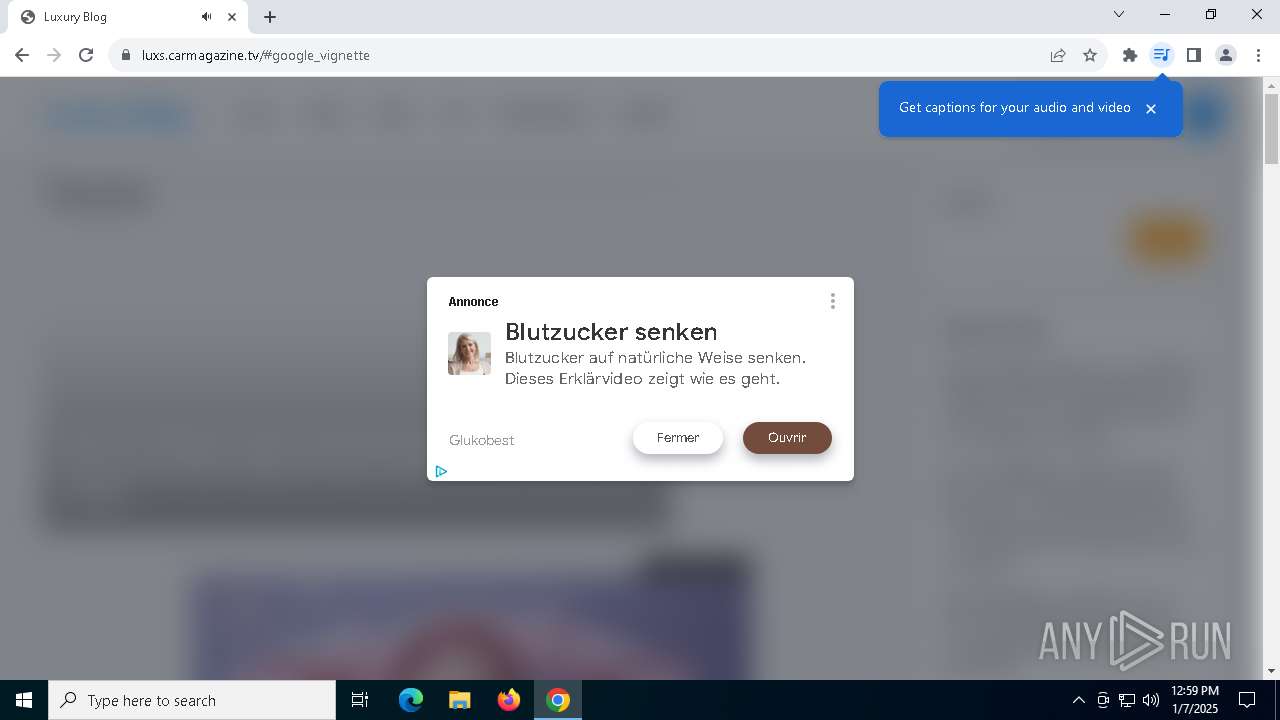Click the Blutzucker senken headline
The image size is (1280, 720).
pos(611,331)
